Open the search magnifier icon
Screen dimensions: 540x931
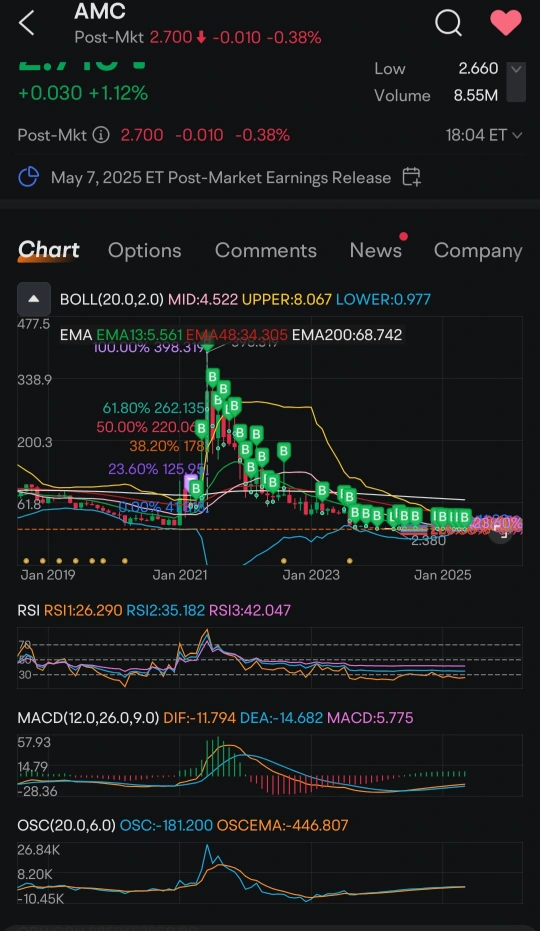449,23
